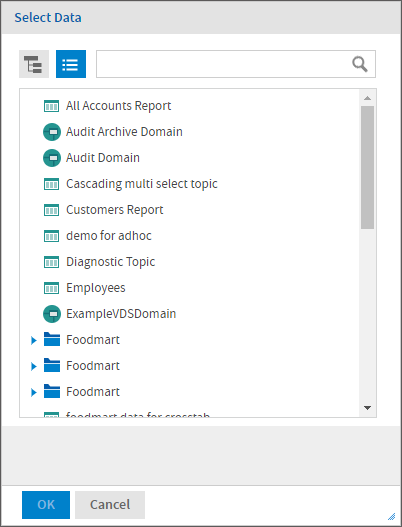The height and width of the screenshot is (527, 402).
Task: Click the magnifying glass search icon
Action: point(360,64)
